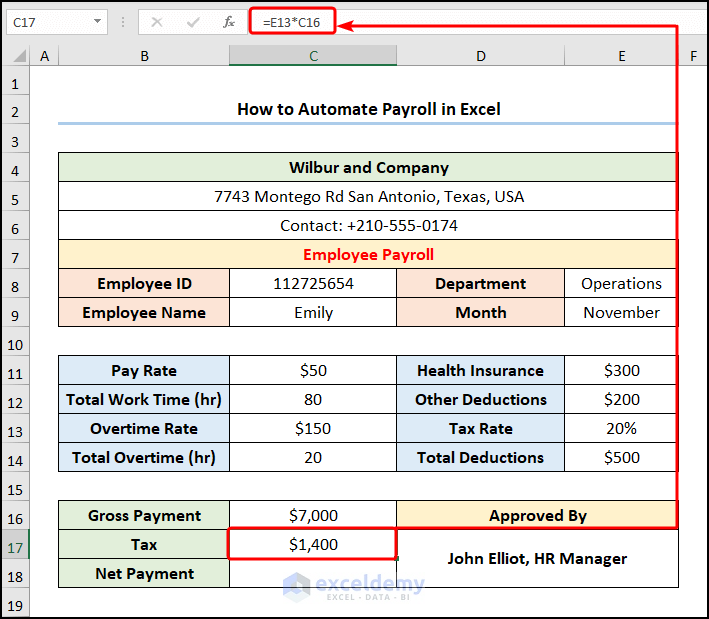Click the $150 overtime rate value
The width and height of the screenshot is (709, 619).
(313, 428)
